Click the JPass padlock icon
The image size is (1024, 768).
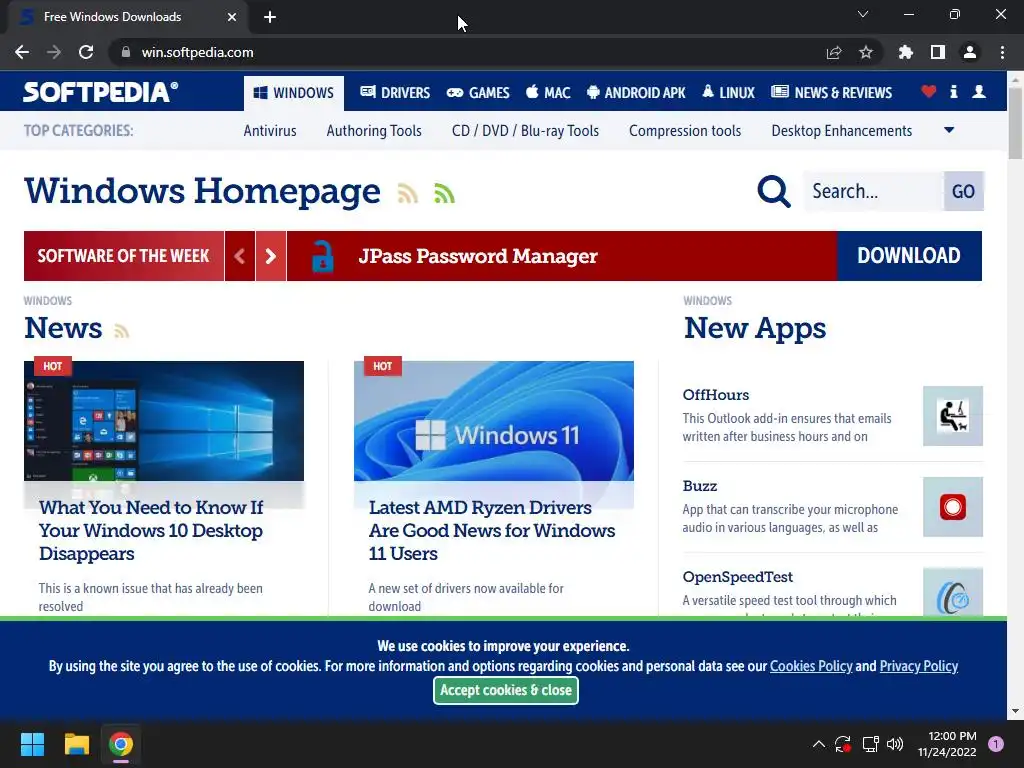click(x=323, y=256)
